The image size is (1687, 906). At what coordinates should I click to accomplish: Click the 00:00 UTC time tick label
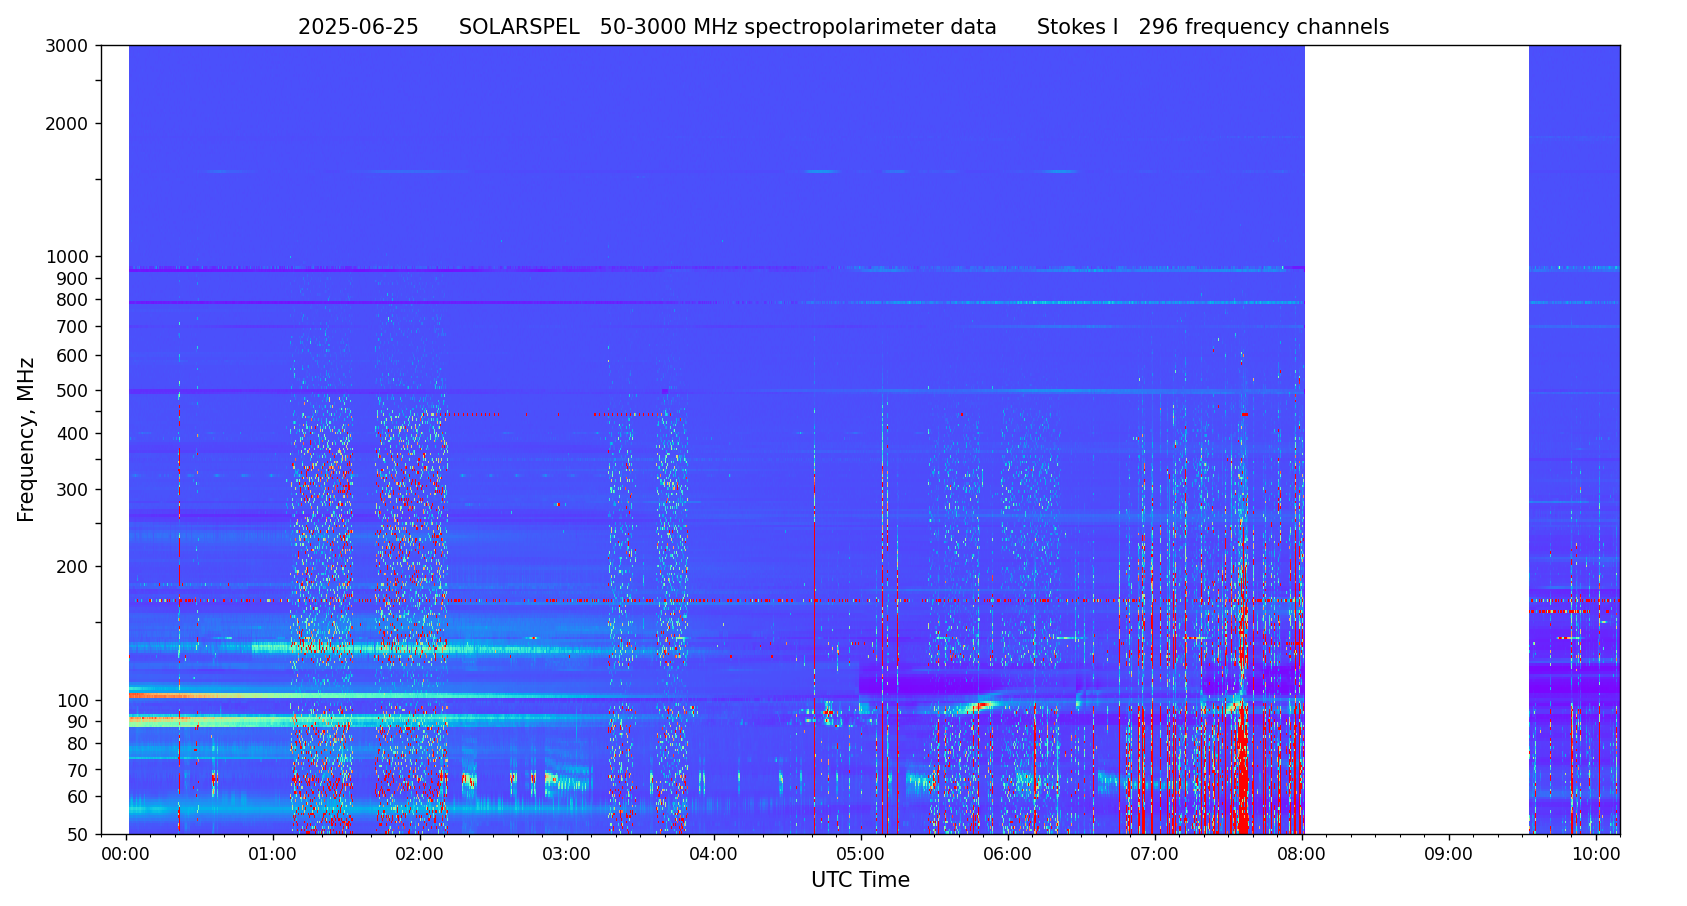[x=126, y=855]
